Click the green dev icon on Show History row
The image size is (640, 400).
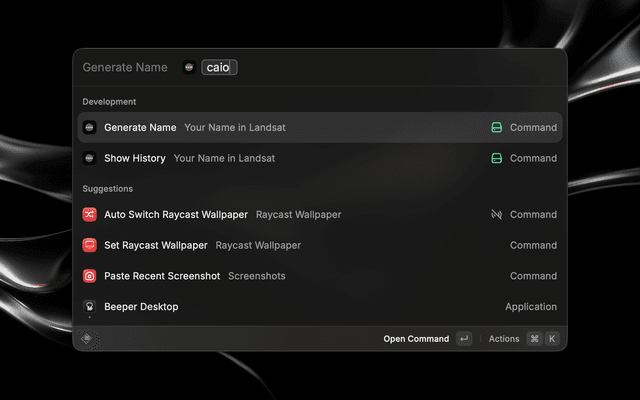[496, 158]
